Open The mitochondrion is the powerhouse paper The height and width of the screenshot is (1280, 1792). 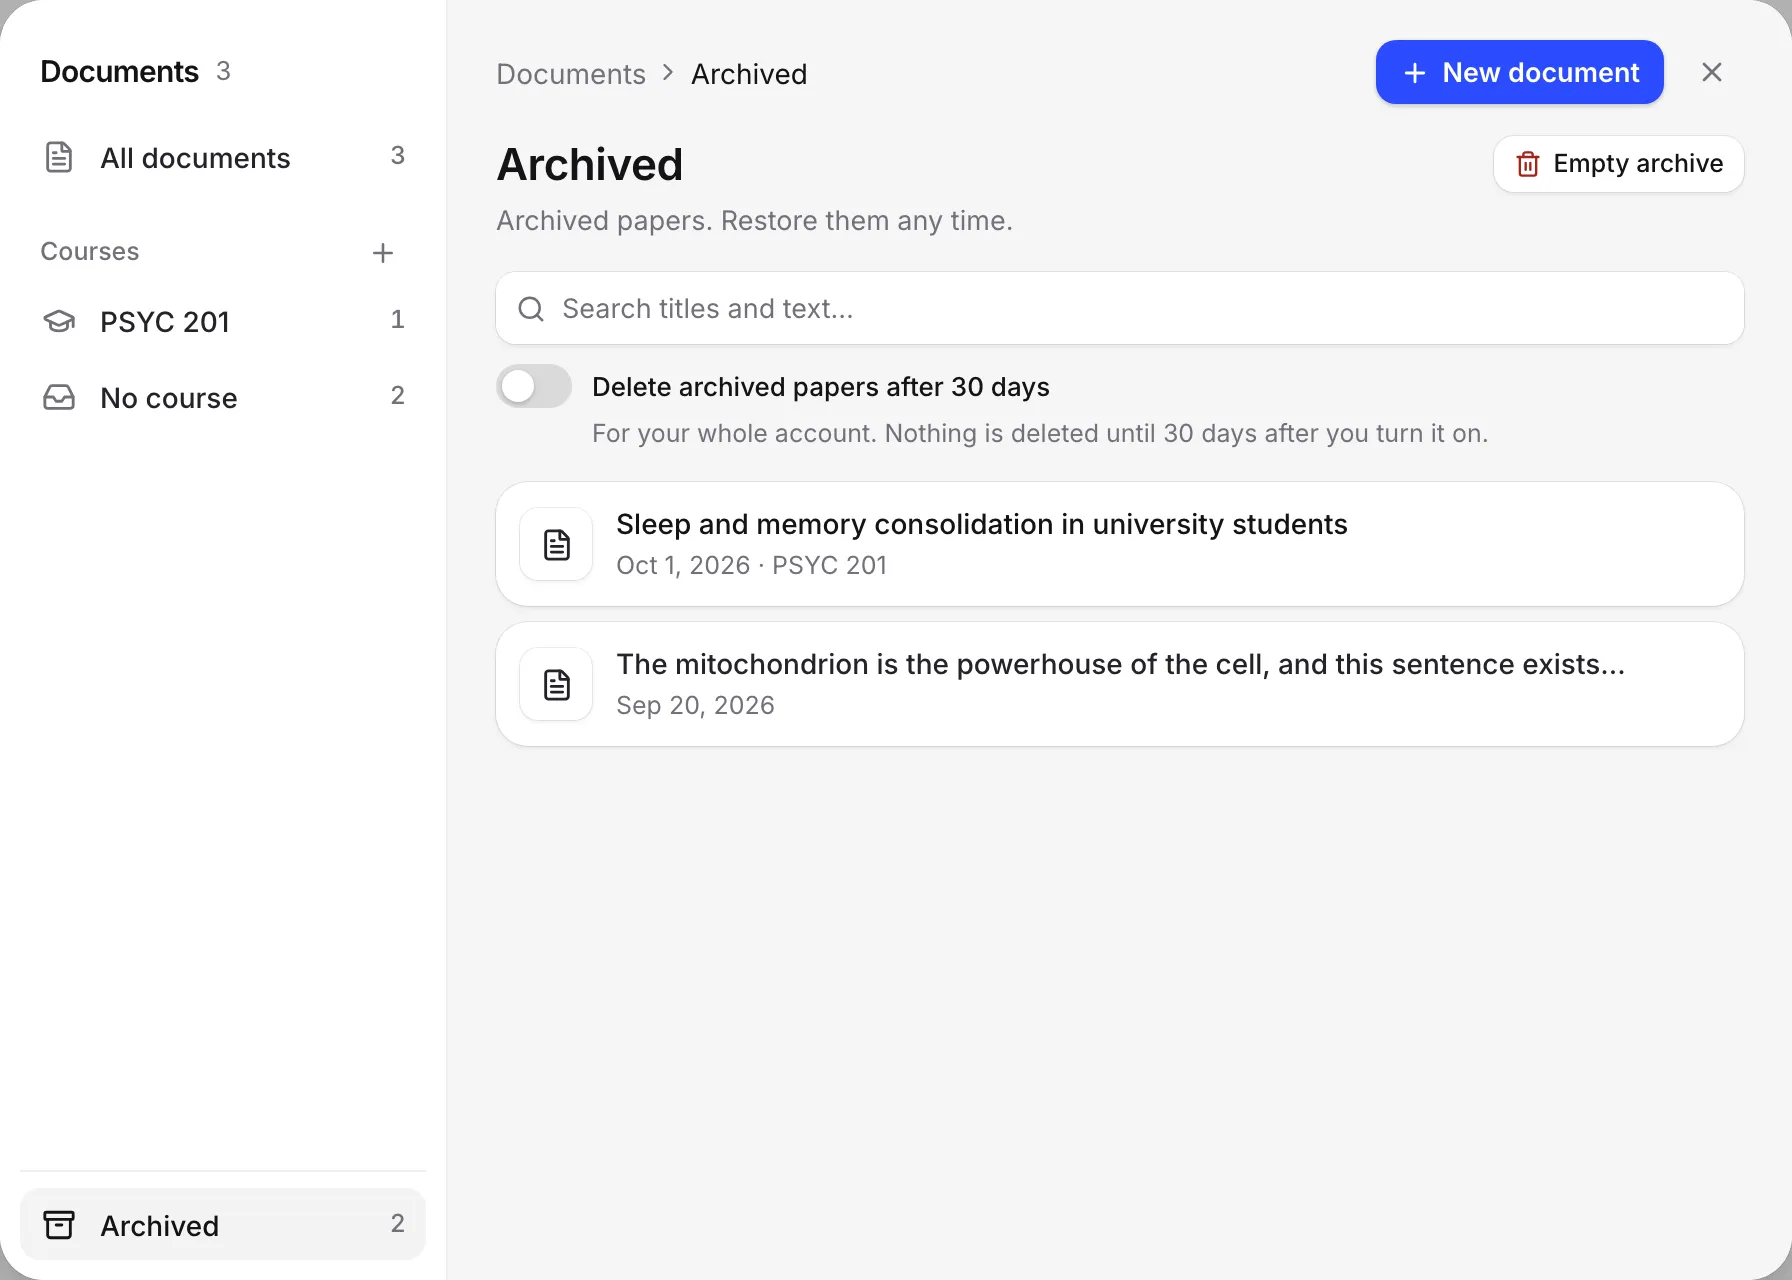pos(1120,684)
